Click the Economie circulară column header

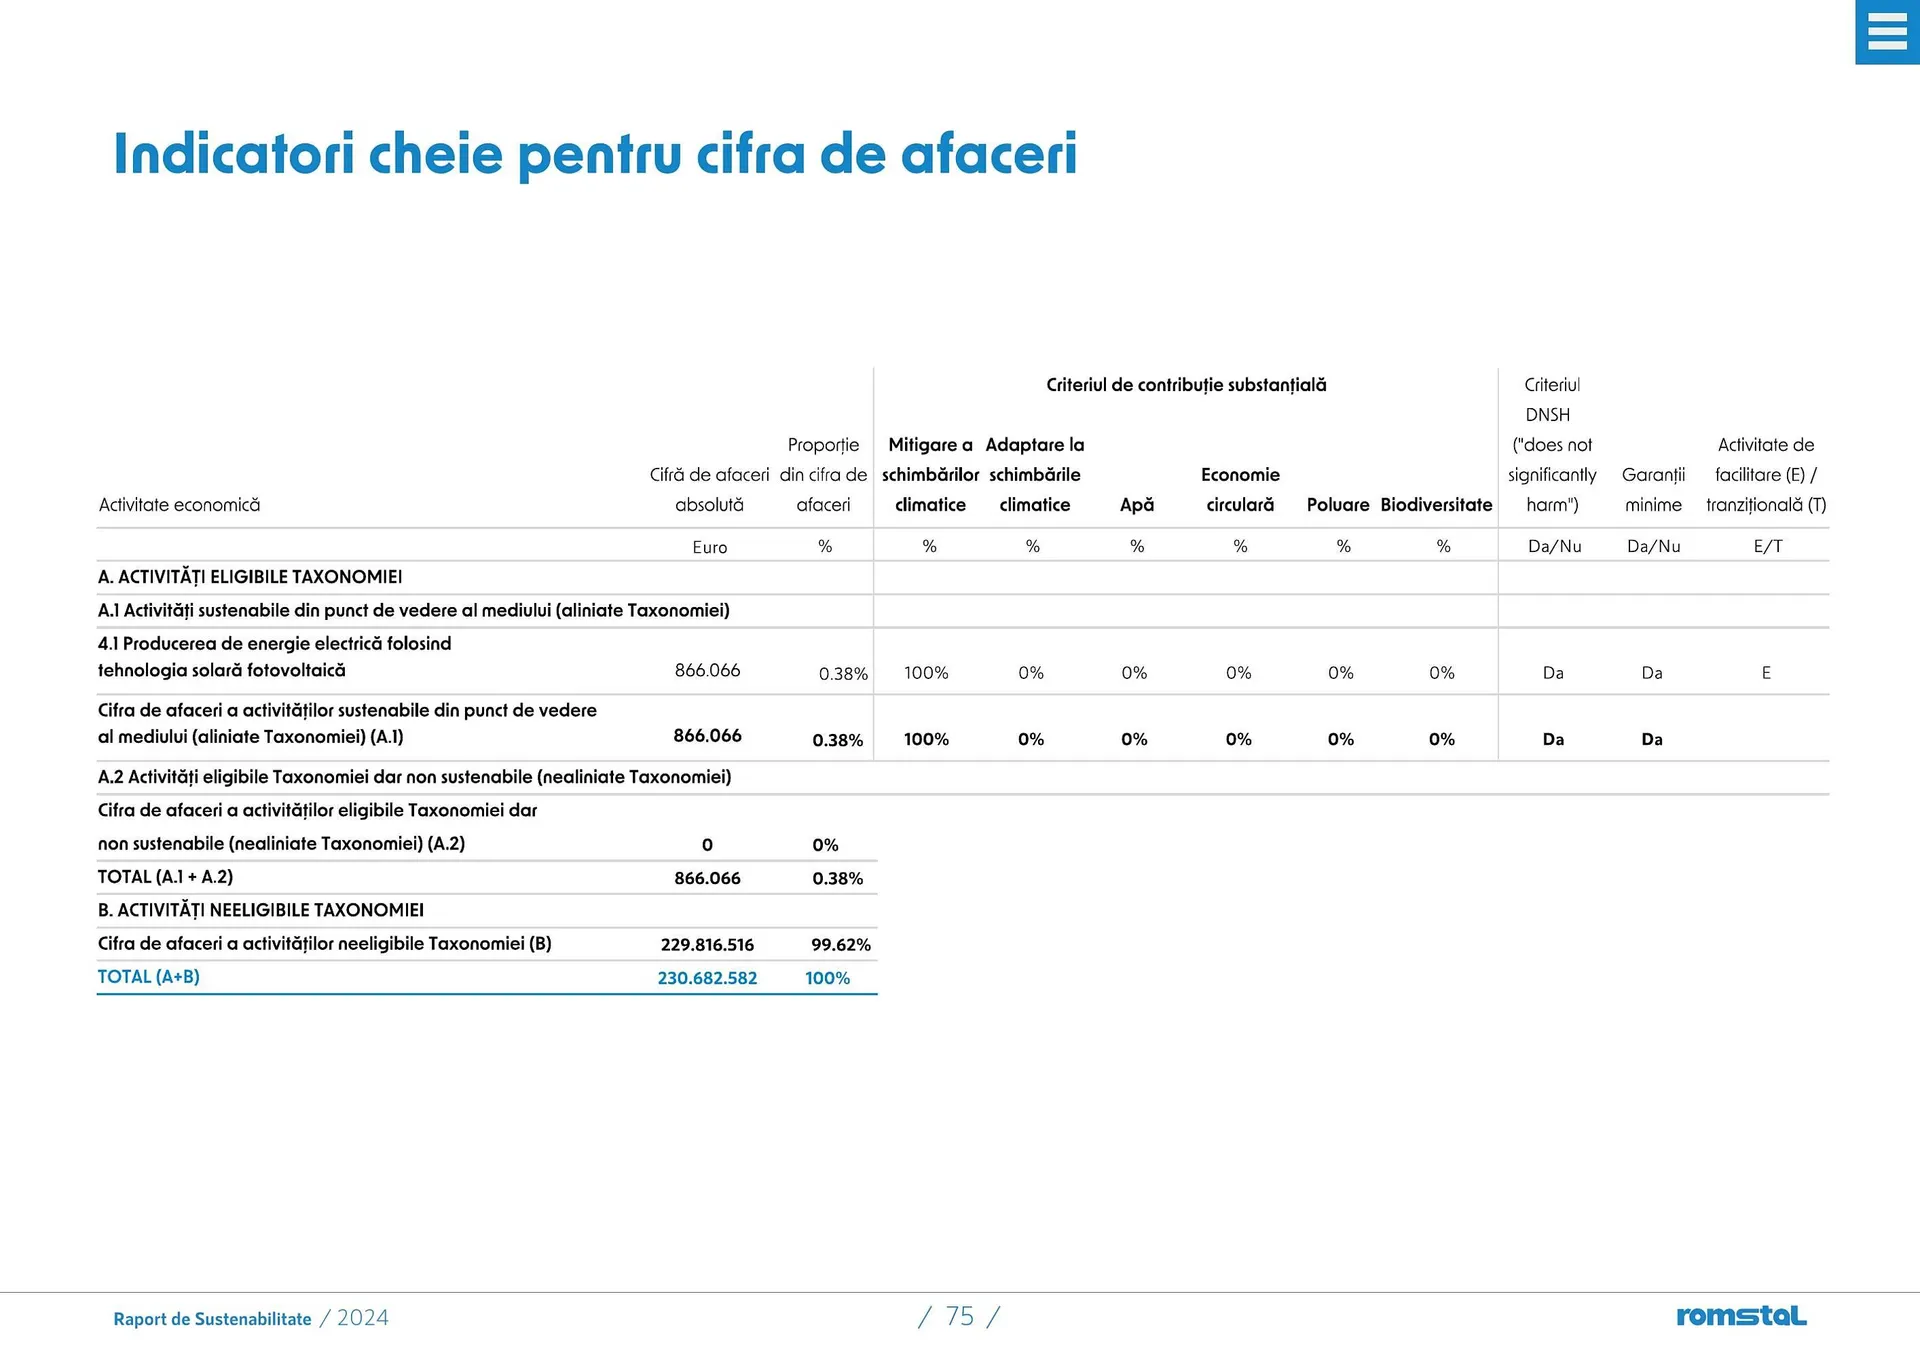[x=1240, y=489]
